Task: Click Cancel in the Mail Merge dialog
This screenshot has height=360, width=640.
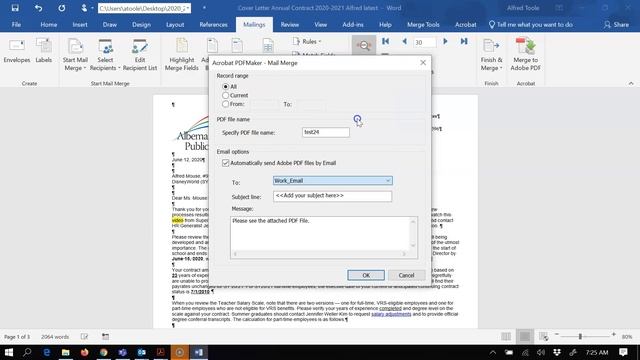Action: (407, 275)
